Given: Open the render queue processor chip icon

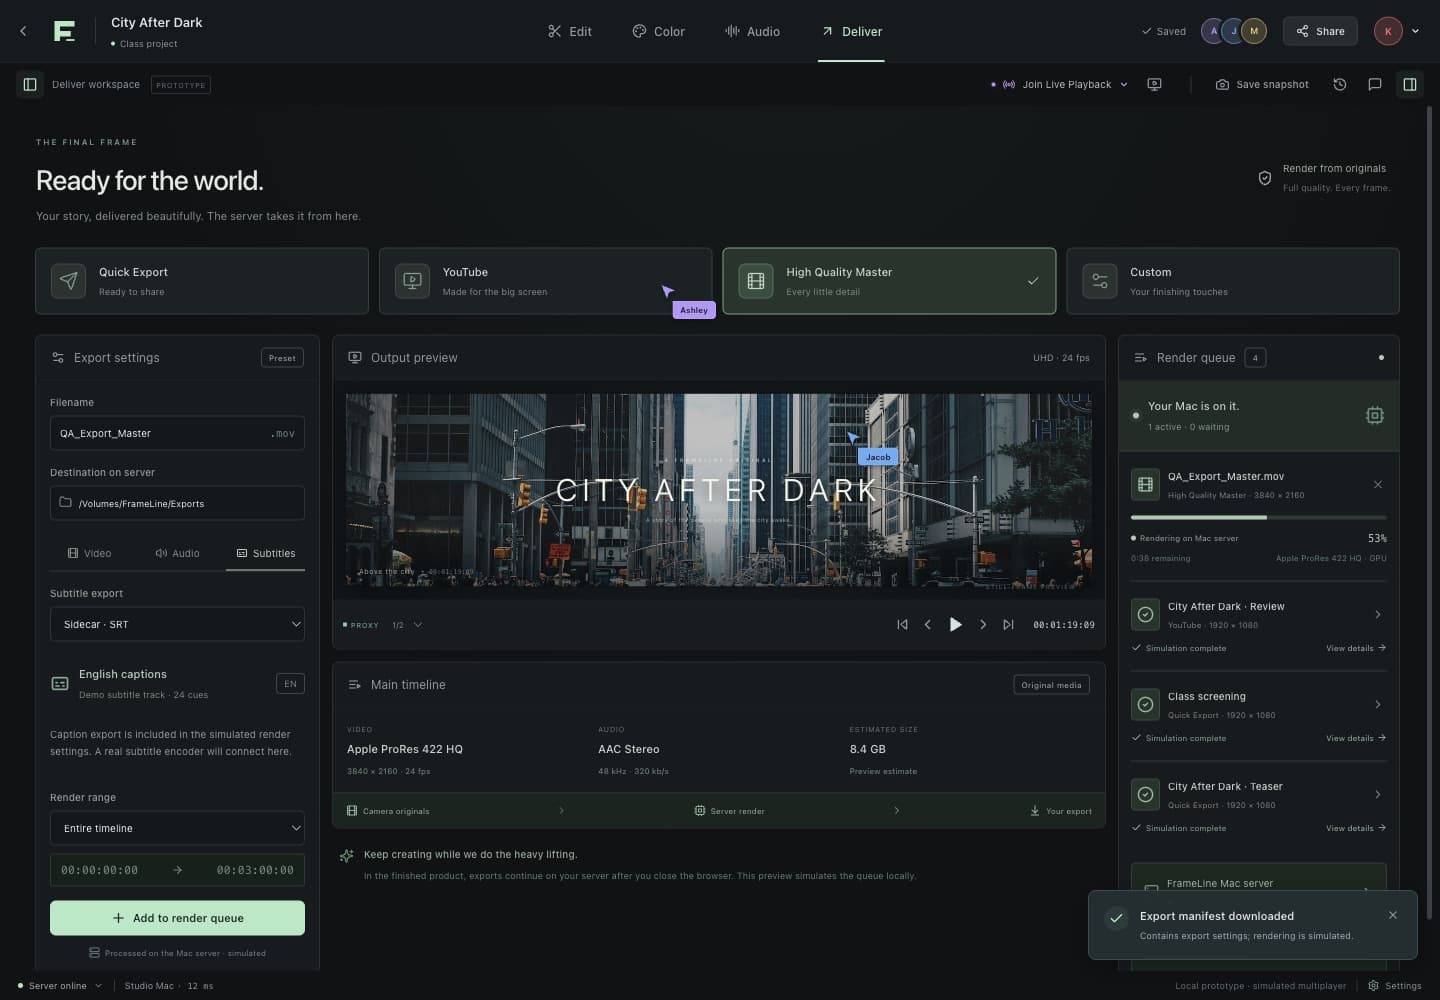Looking at the screenshot, I should click(1375, 415).
